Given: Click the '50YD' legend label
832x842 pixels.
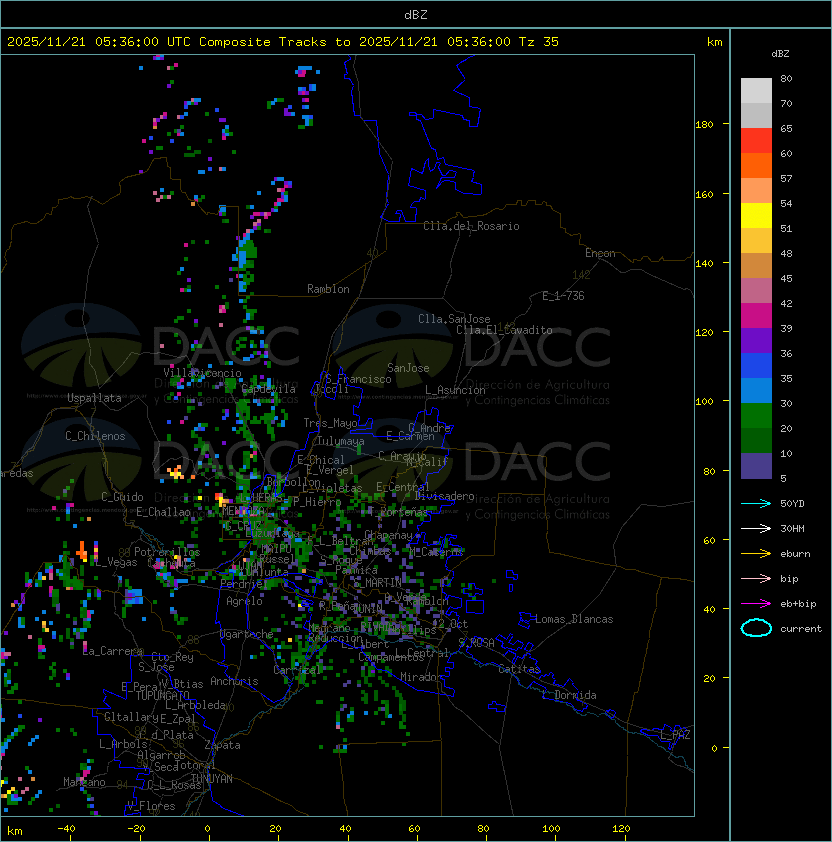Looking at the screenshot, I should coord(792,504).
